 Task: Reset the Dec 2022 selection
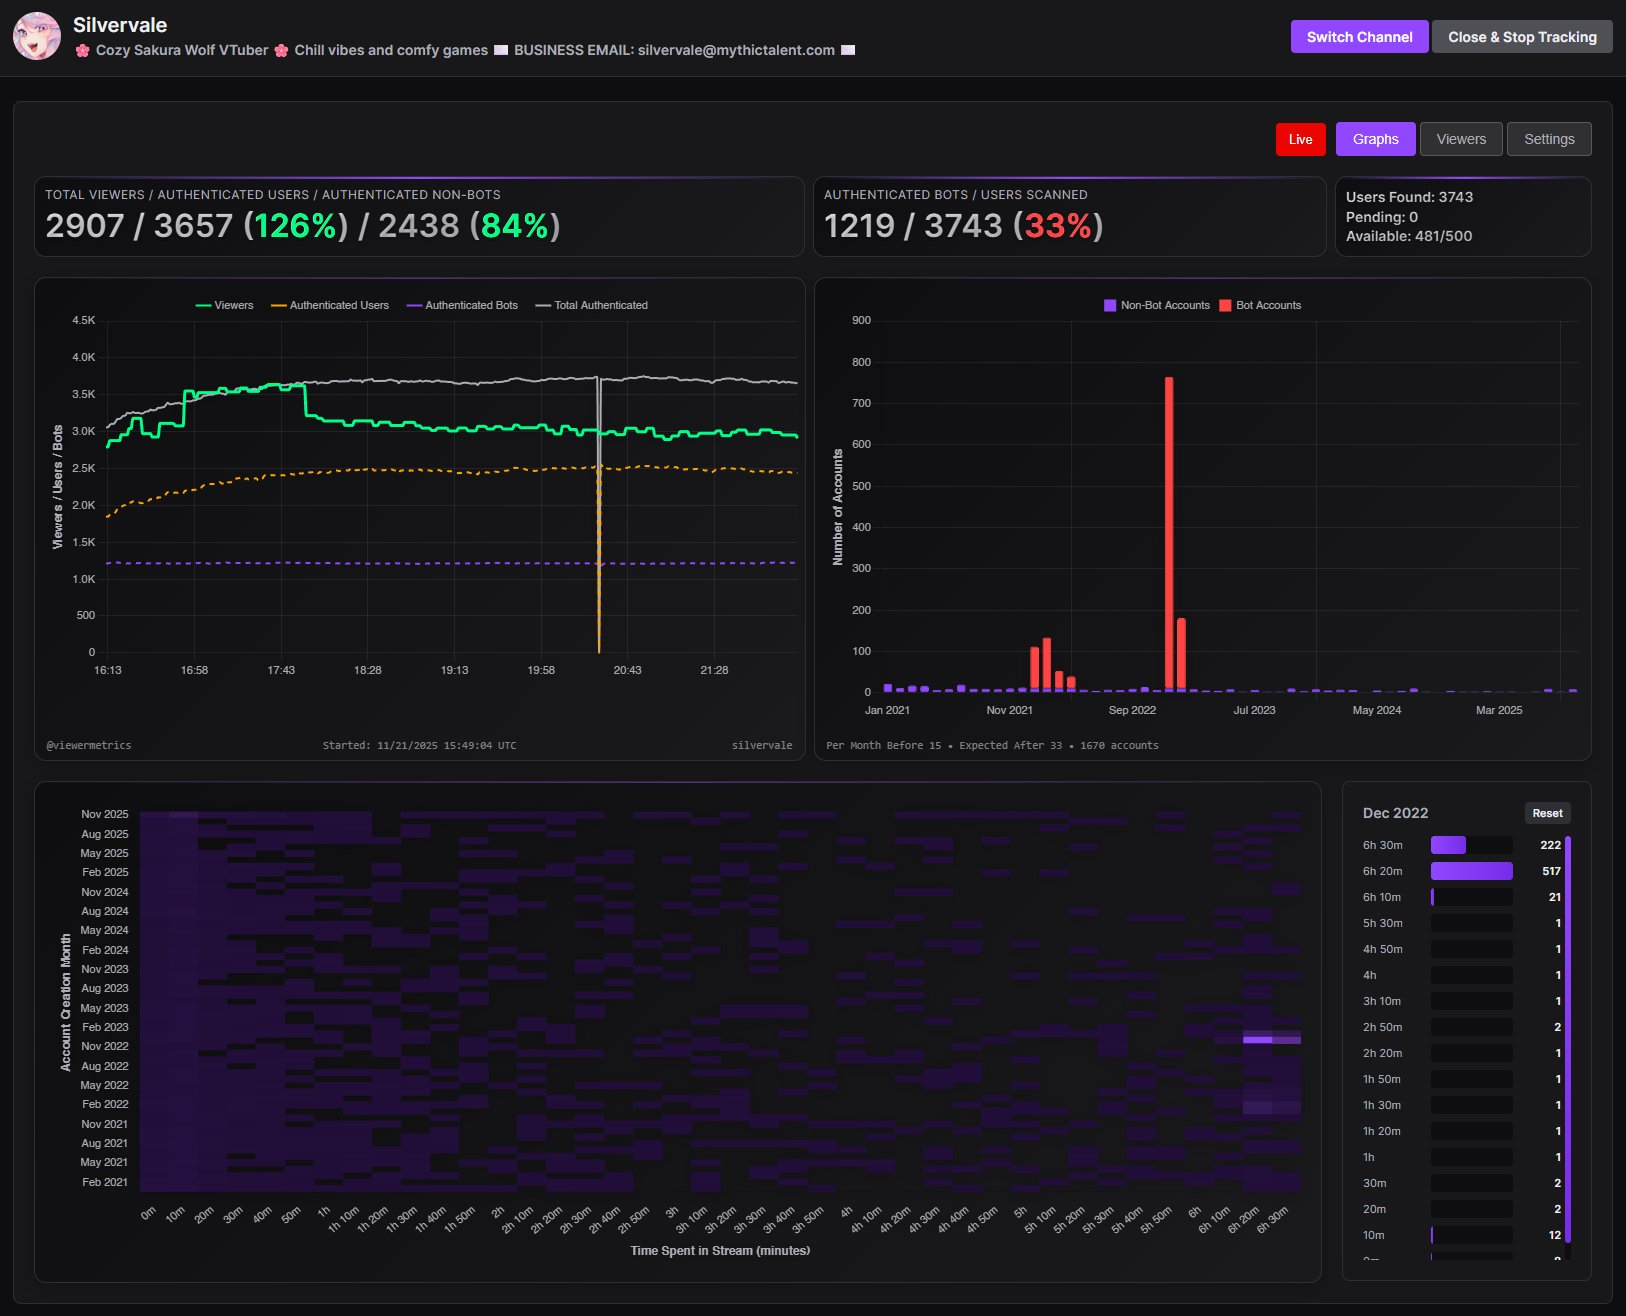click(x=1547, y=813)
